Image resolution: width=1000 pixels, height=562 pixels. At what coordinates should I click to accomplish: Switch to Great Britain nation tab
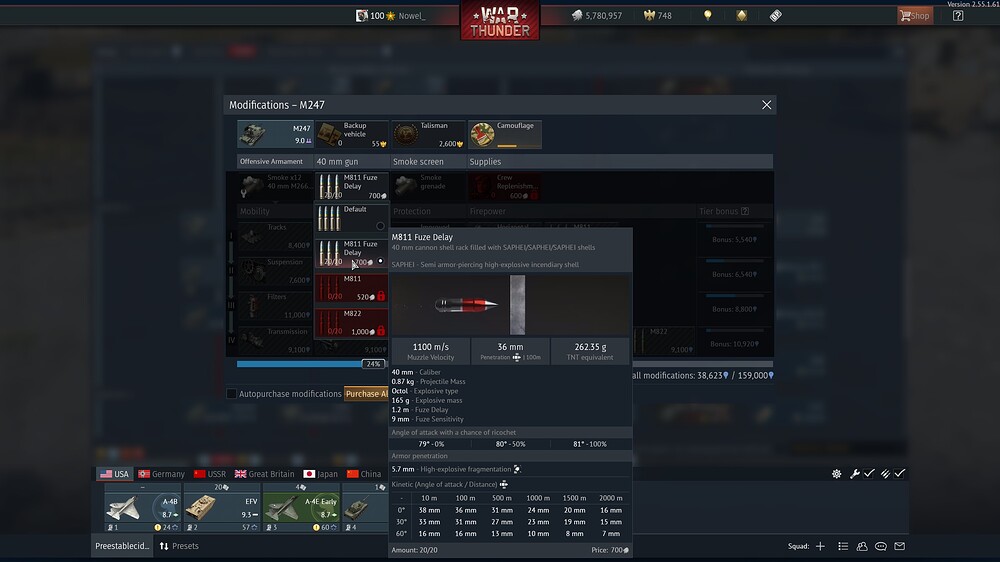(x=265, y=474)
